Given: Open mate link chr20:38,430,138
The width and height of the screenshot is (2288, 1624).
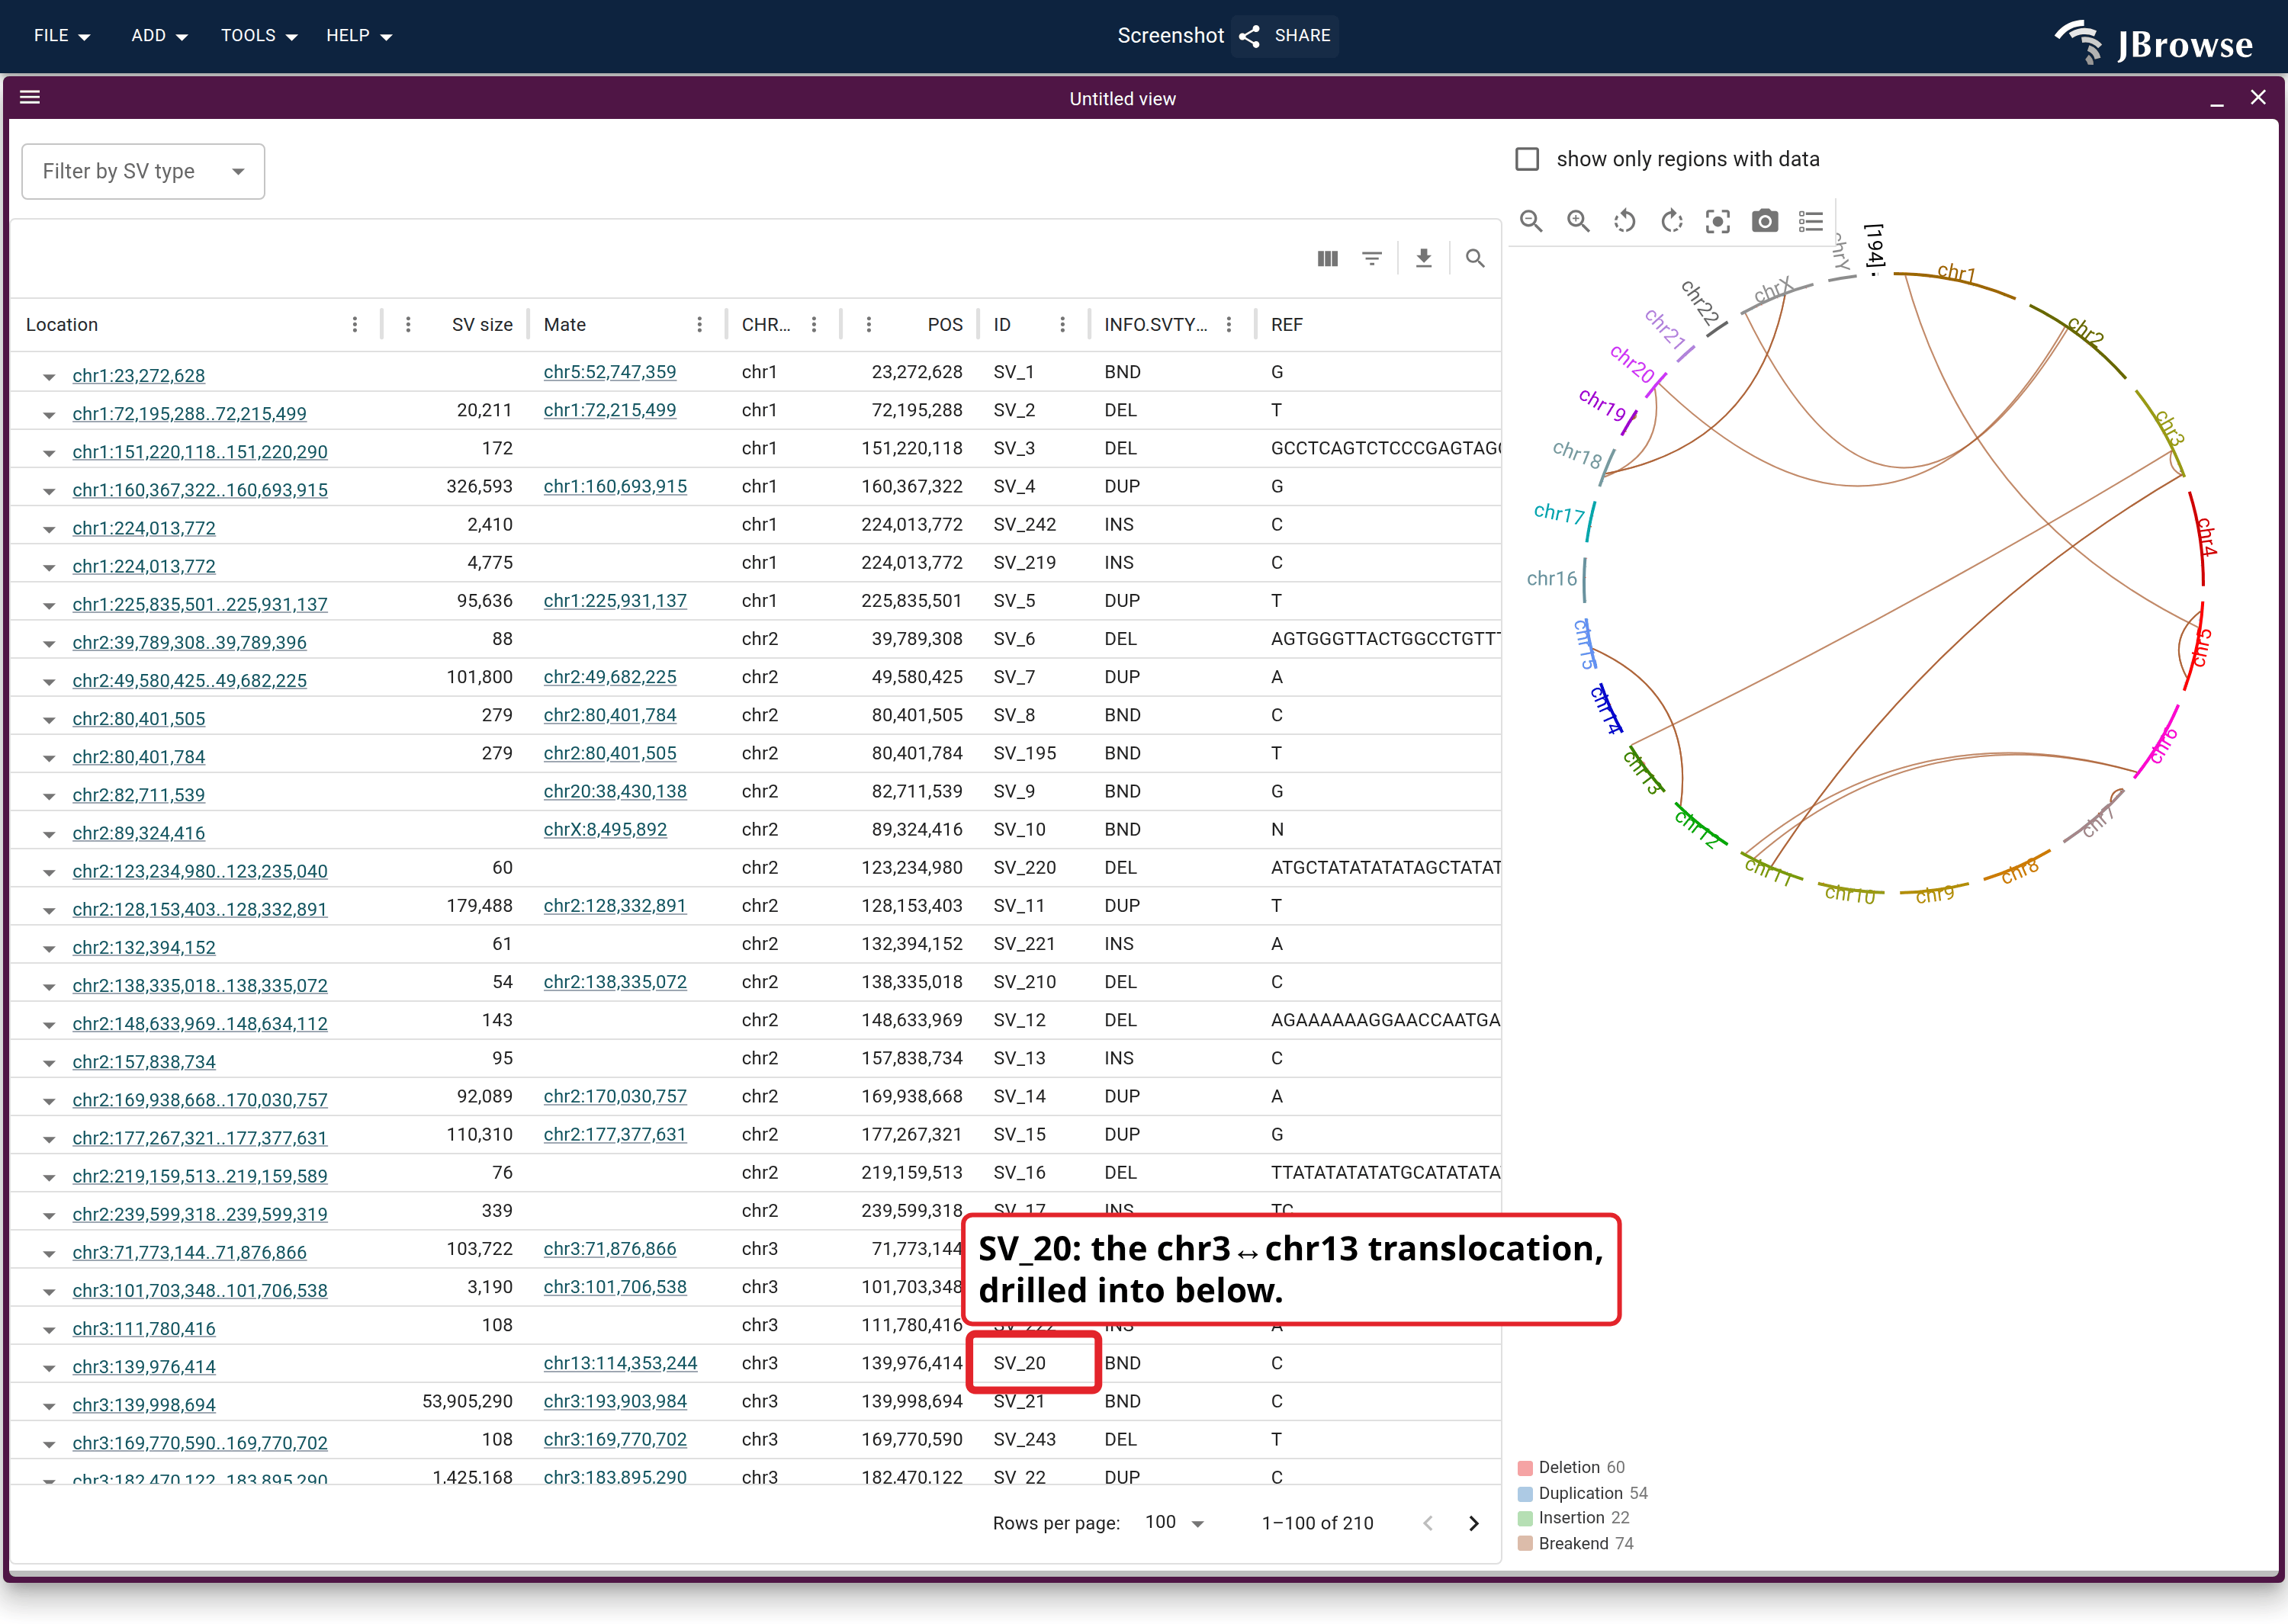Looking at the screenshot, I should [615, 791].
